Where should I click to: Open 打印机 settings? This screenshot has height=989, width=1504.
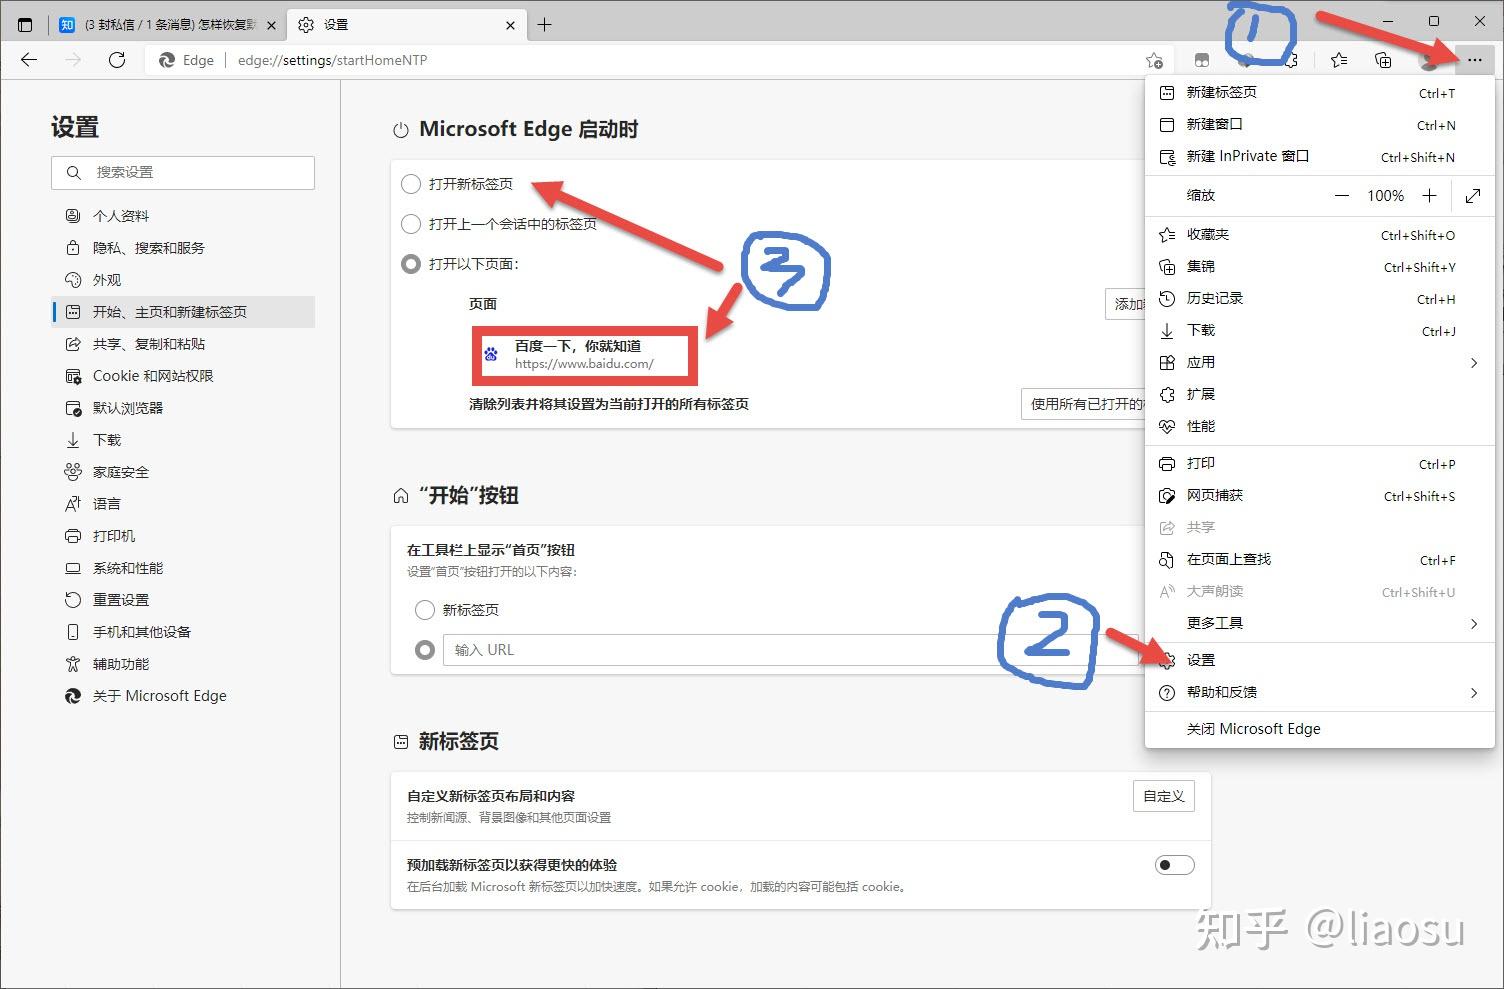183,536
